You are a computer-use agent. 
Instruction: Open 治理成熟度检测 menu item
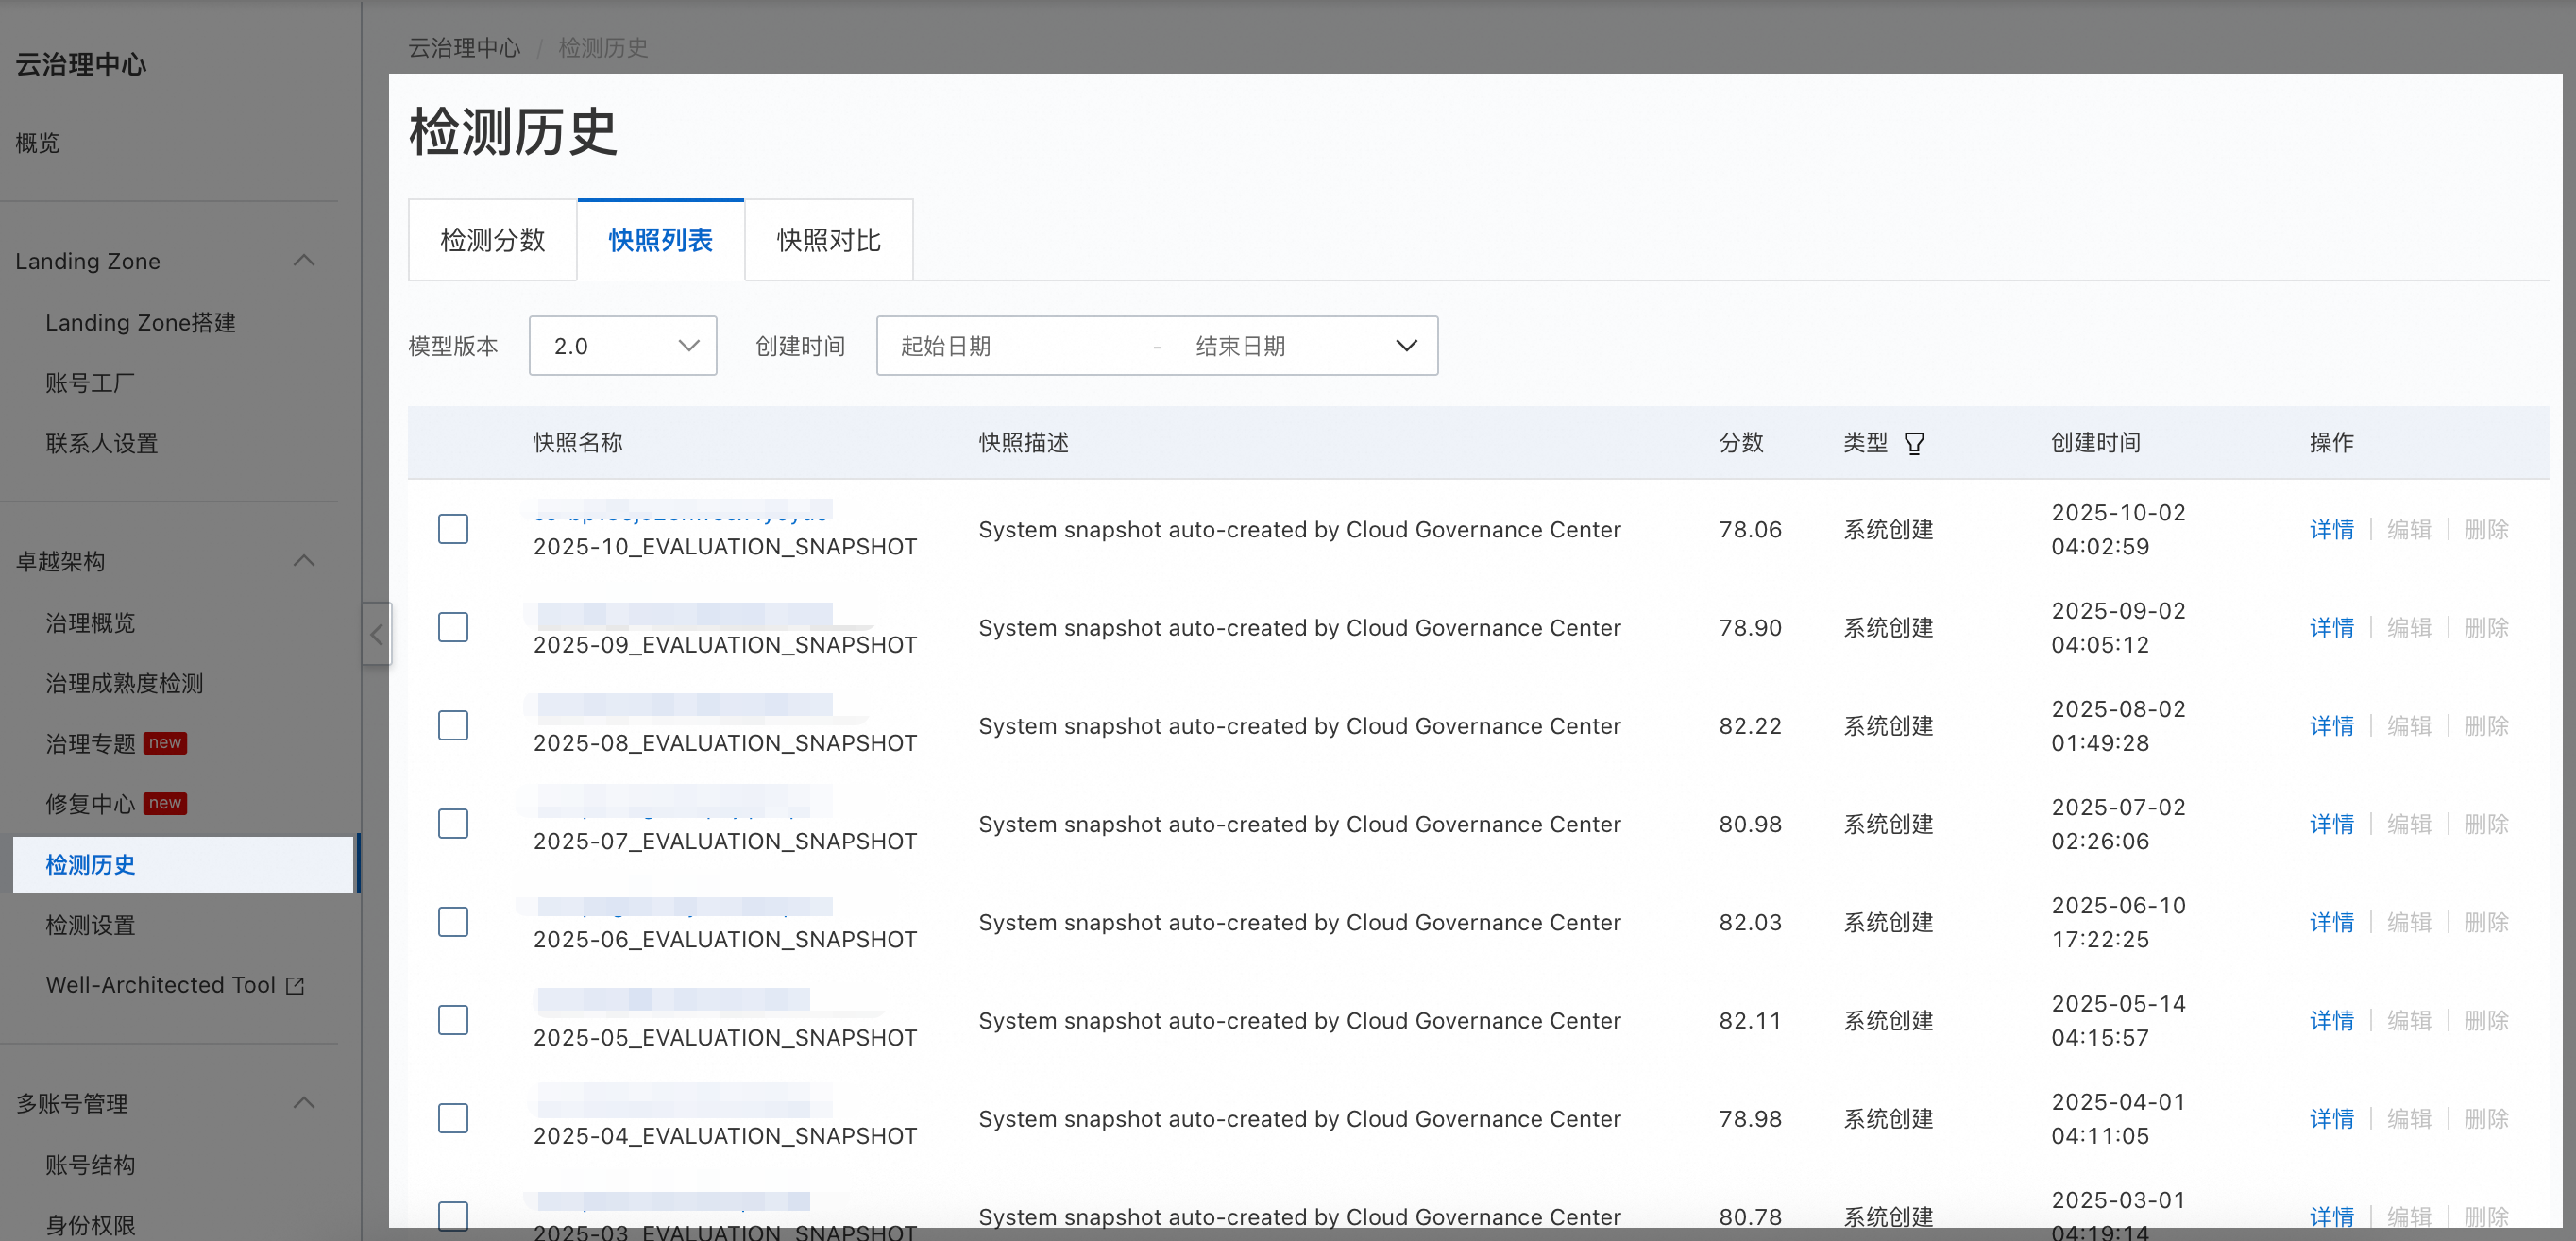point(124,683)
